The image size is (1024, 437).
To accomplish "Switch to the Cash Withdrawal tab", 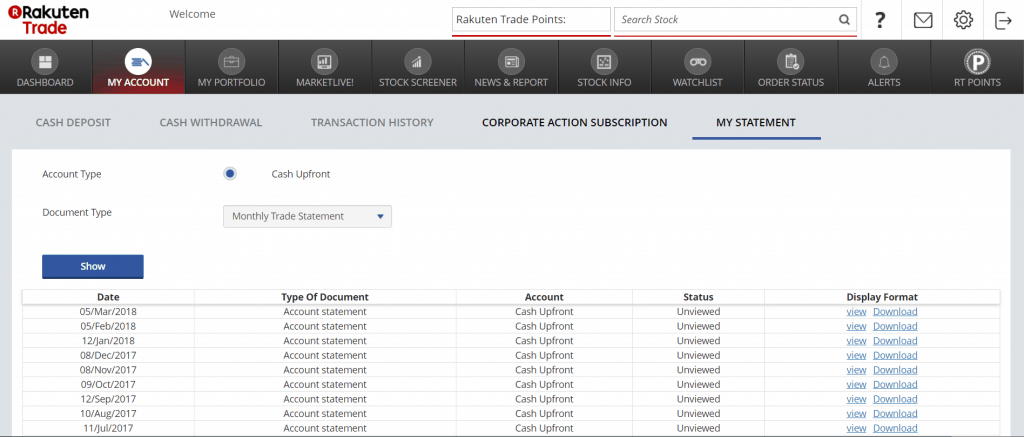I will pyautogui.click(x=211, y=122).
